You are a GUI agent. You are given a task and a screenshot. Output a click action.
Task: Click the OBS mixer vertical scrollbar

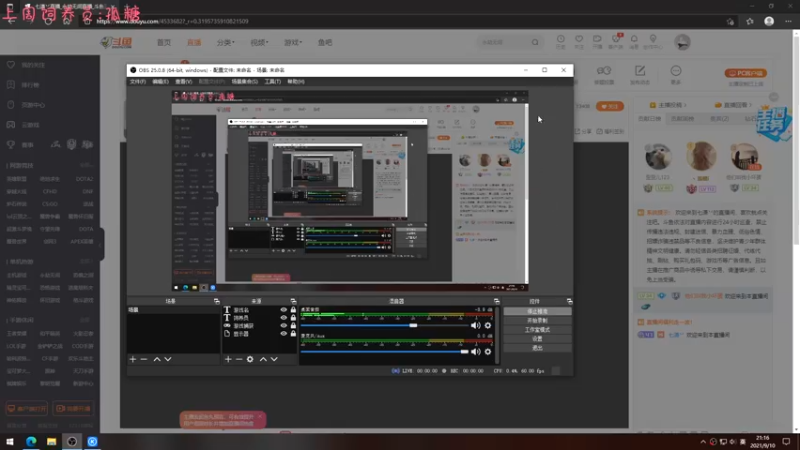pos(497,335)
